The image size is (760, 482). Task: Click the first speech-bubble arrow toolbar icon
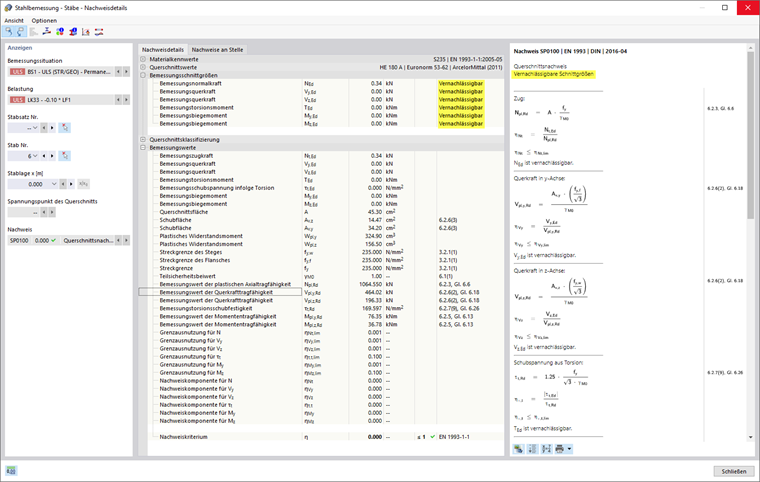[x=9, y=32]
